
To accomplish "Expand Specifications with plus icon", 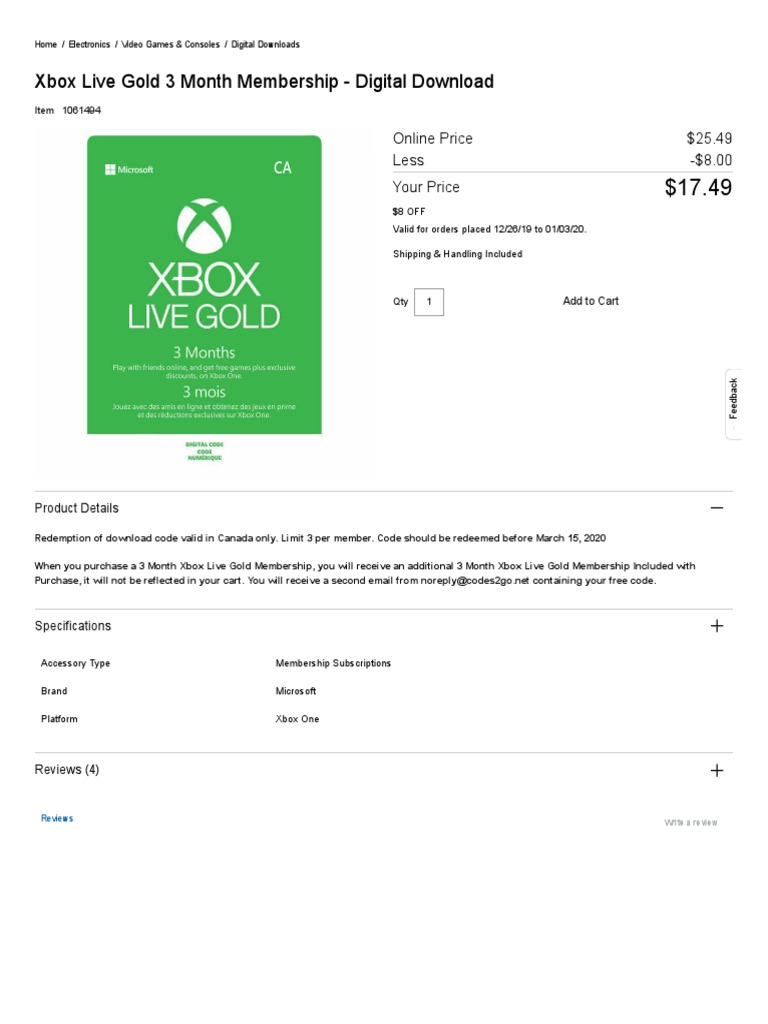I will [x=716, y=626].
